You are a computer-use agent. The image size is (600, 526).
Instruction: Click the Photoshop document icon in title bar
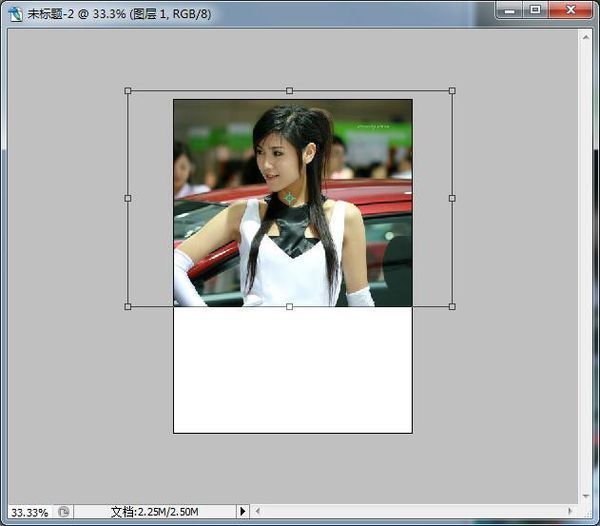point(15,13)
